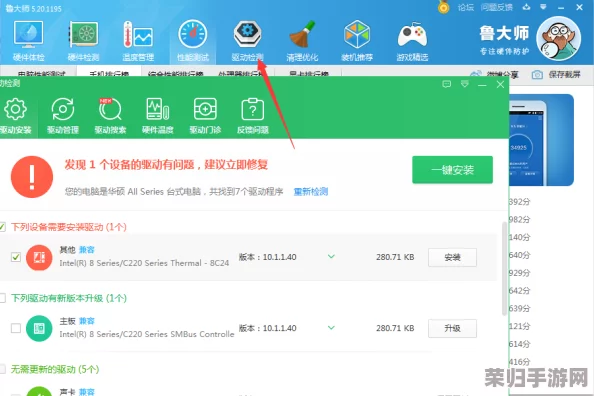Toggle the 无需更新的驱动 group checkbox
Image resolution: width=594 pixels, height=396 pixels.
click(x=2, y=369)
